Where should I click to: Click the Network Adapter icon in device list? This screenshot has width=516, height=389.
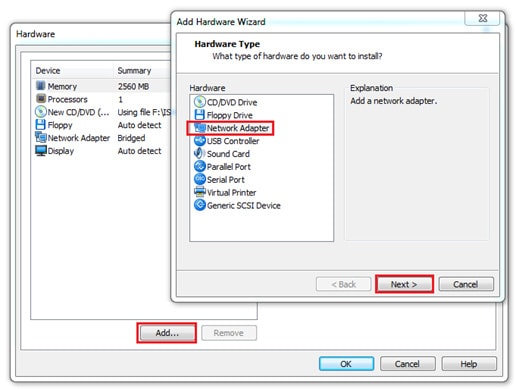[41, 137]
